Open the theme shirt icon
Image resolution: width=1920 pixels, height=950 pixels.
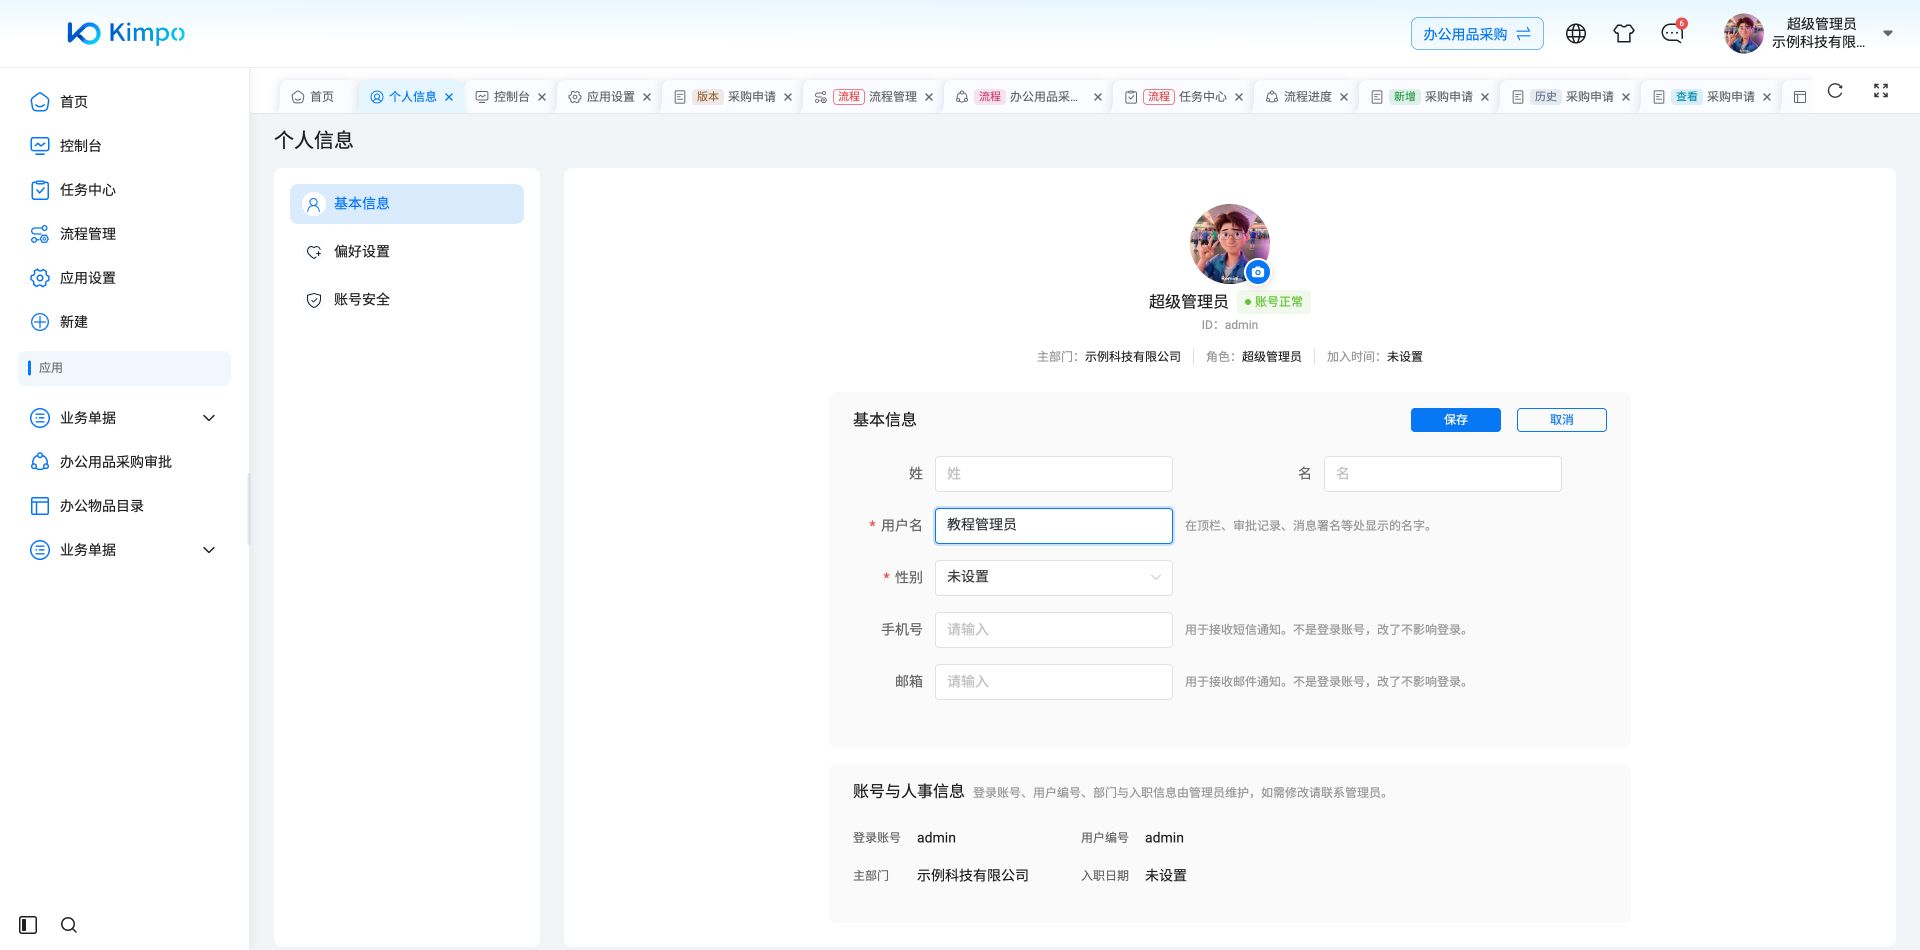[1624, 34]
